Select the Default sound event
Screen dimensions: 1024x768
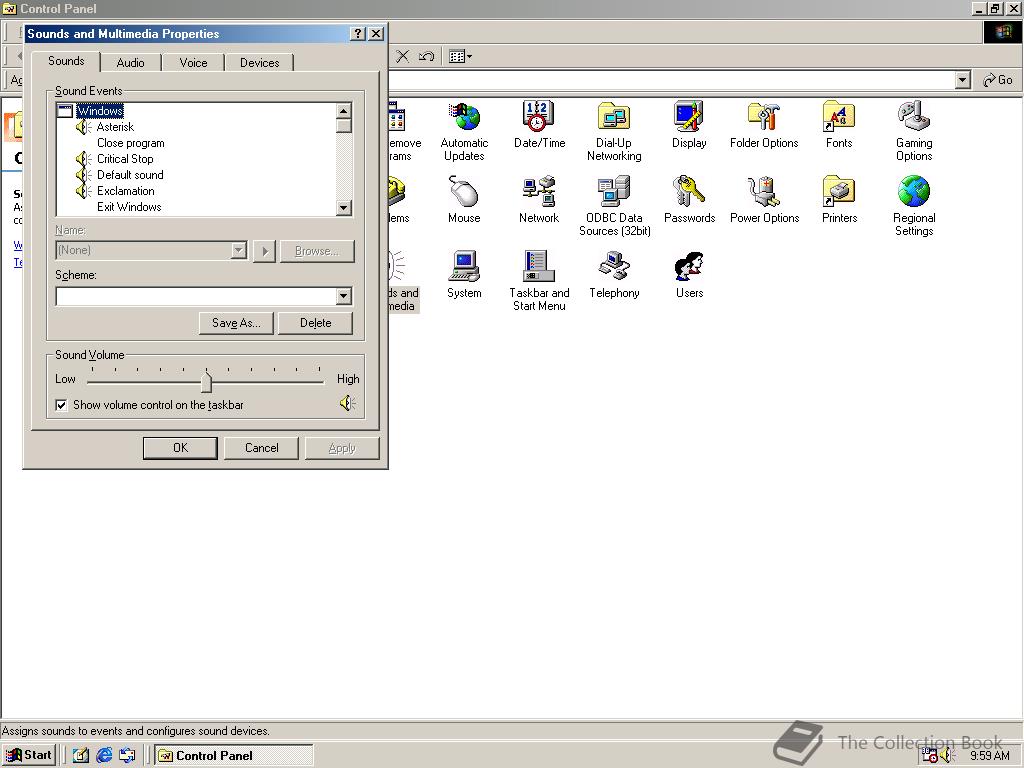pyautogui.click(x=130, y=175)
